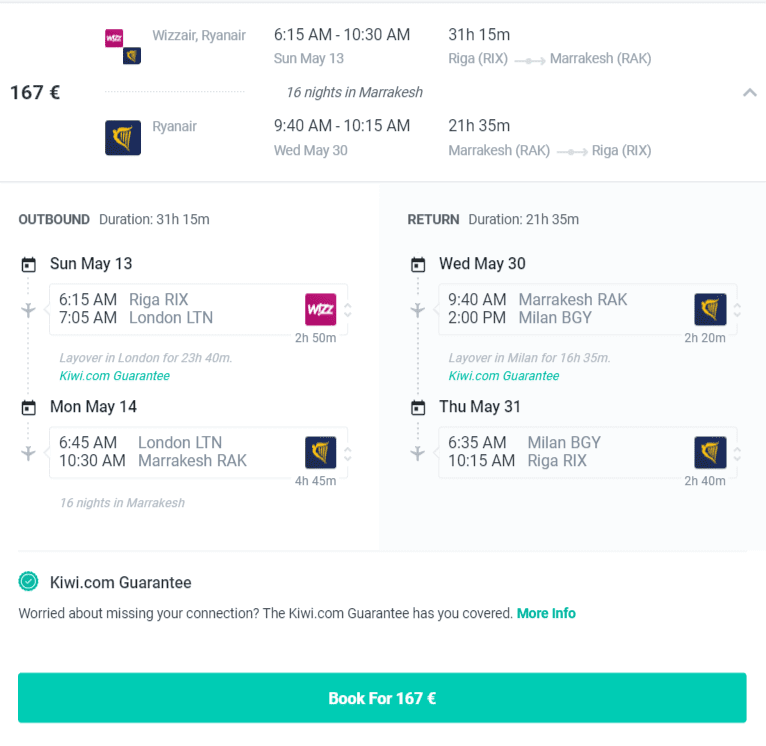The width and height of the screenshot is (766, 746).
Task: Collapse the 167 € itinerary details chevron
Action: click(x=750, y=92)
